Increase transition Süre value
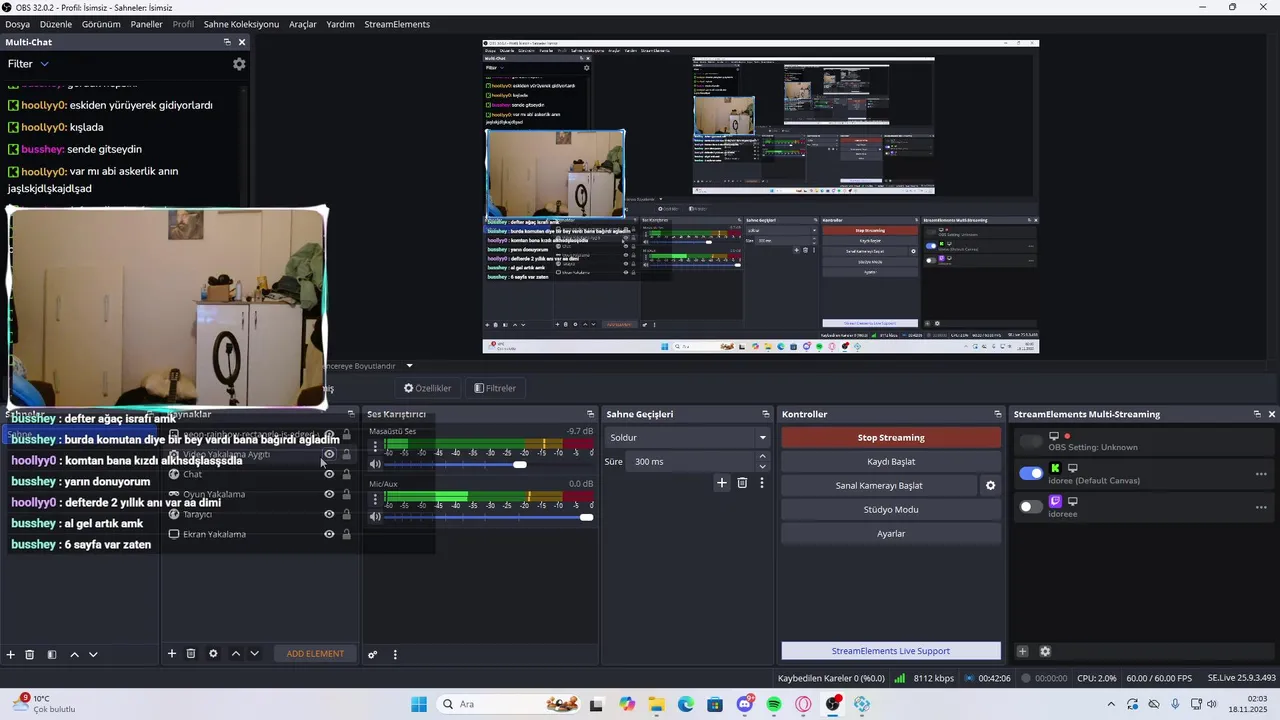Image resolution: width=1280 pixels, height=720 pixels. 762,457
